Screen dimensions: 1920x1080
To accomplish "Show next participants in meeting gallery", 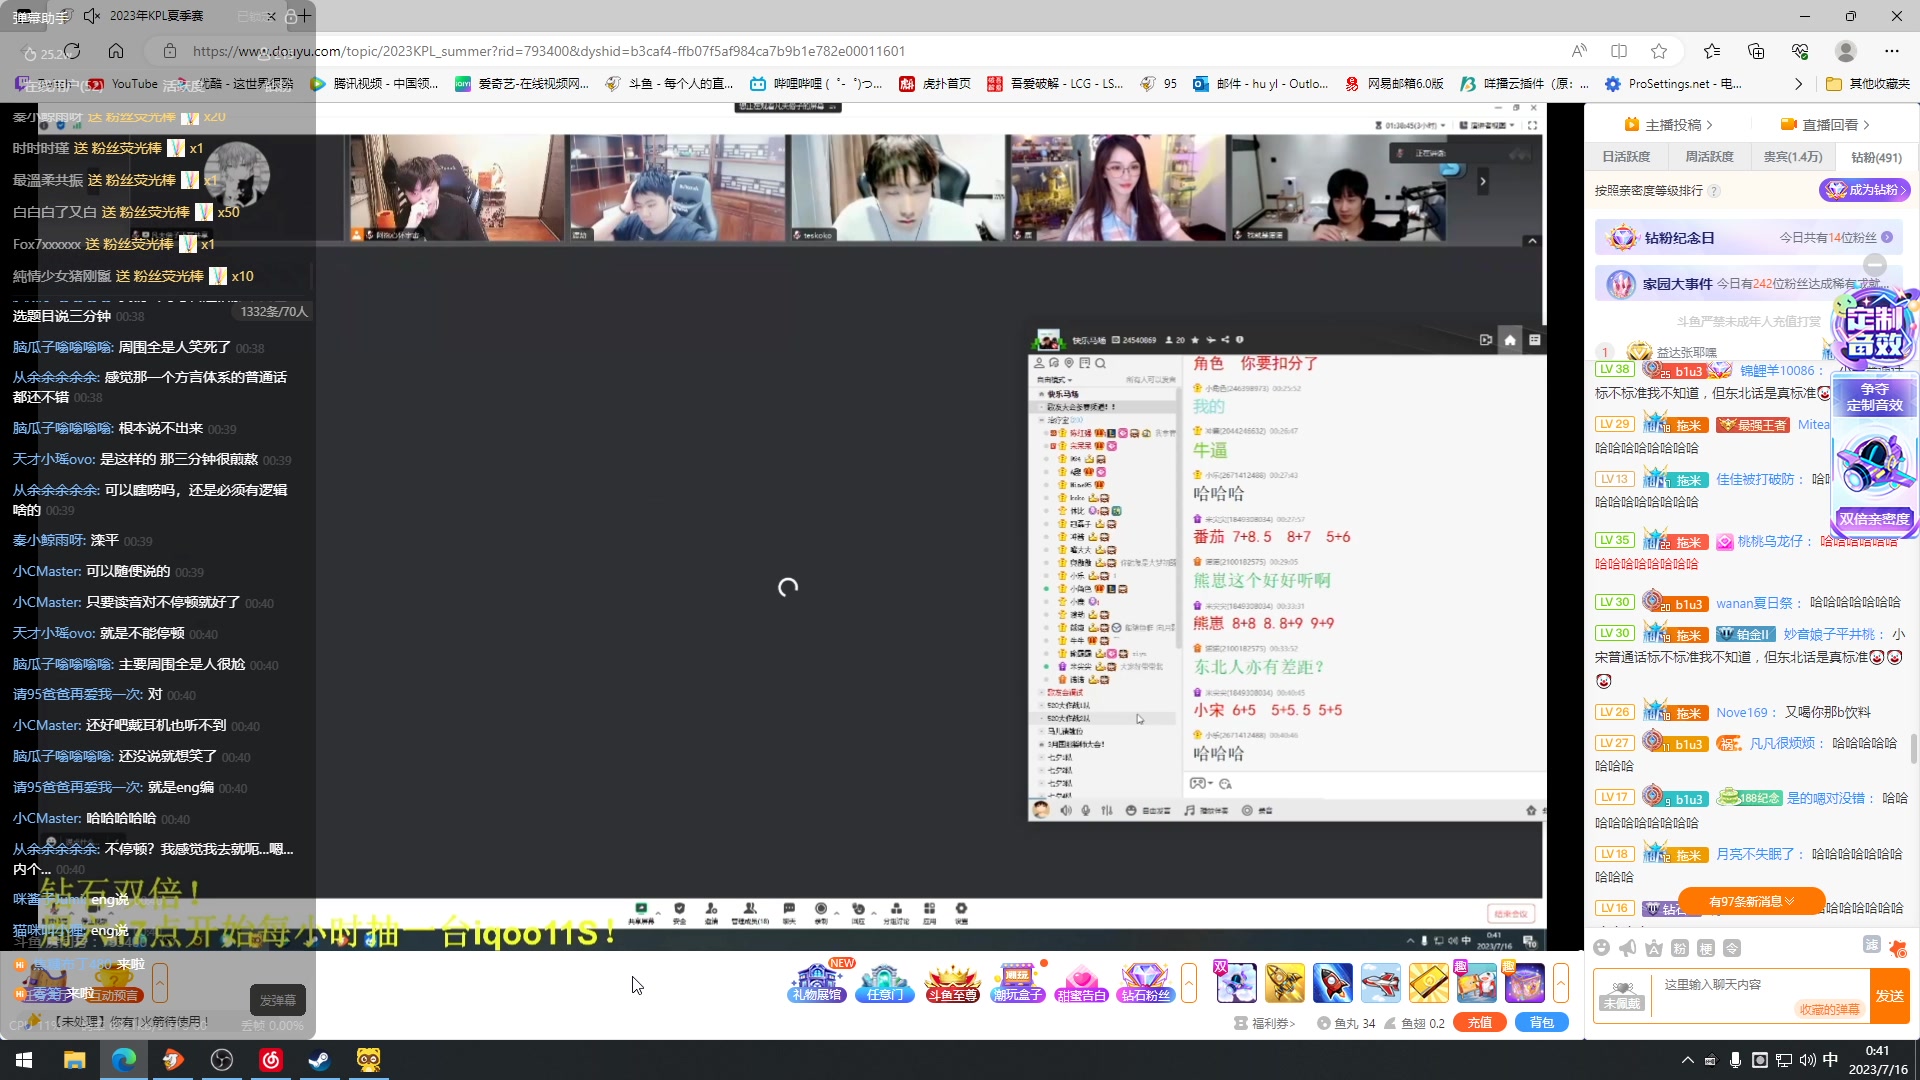I will click(1483, 181).
